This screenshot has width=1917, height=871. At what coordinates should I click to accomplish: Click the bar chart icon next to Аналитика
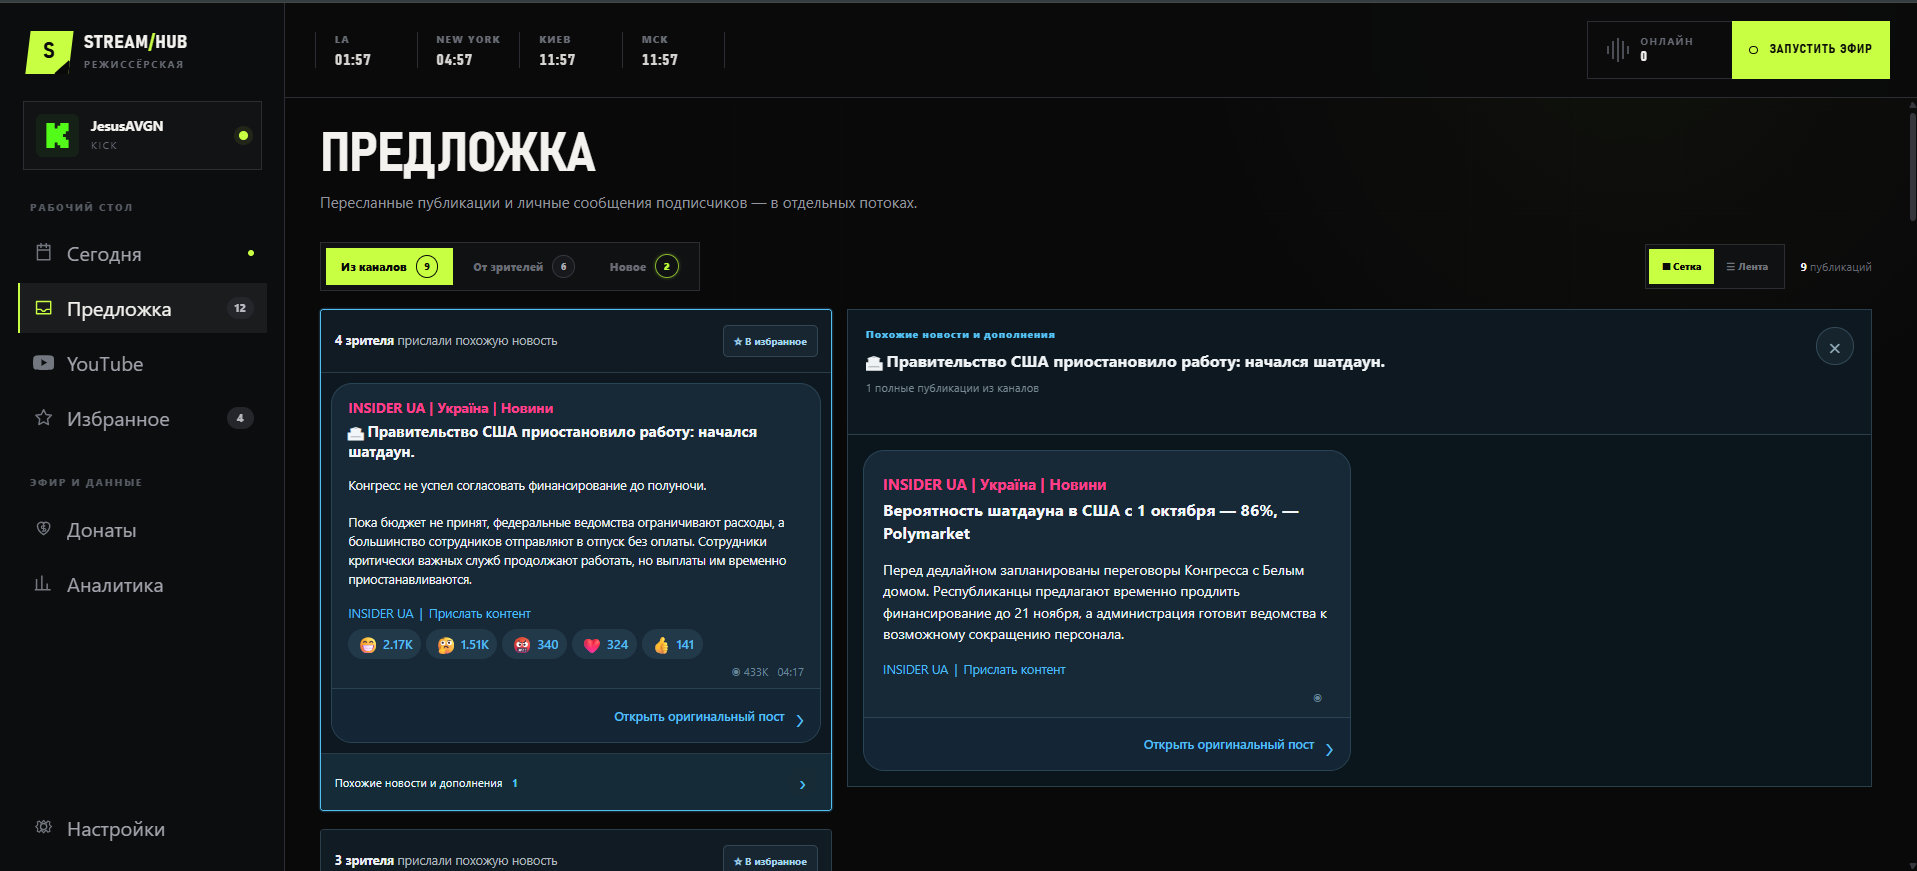(x=43, y=584)
